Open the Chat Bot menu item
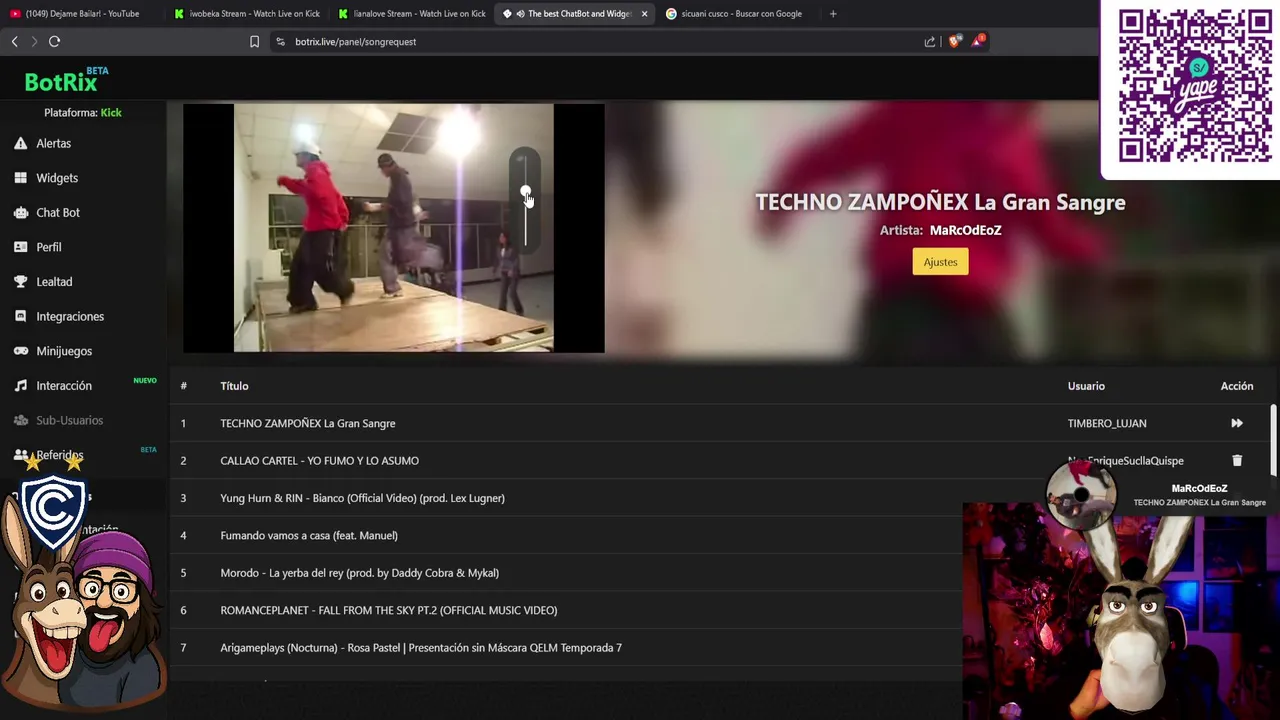The width and height of the screenshot is (1280, 720). [58, 212]
